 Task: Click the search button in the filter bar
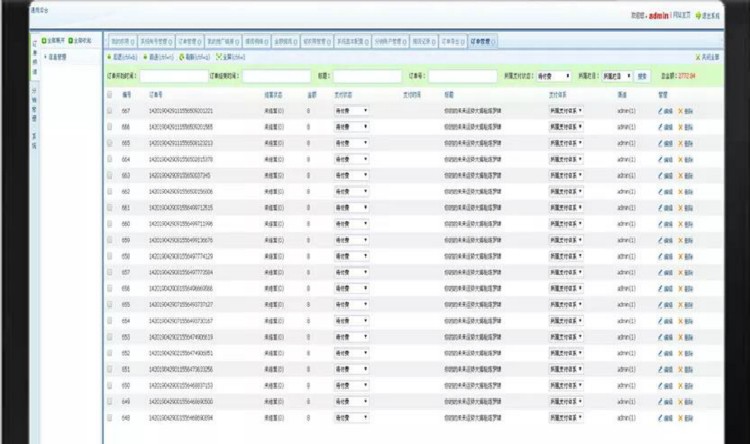tap(641, 75)
